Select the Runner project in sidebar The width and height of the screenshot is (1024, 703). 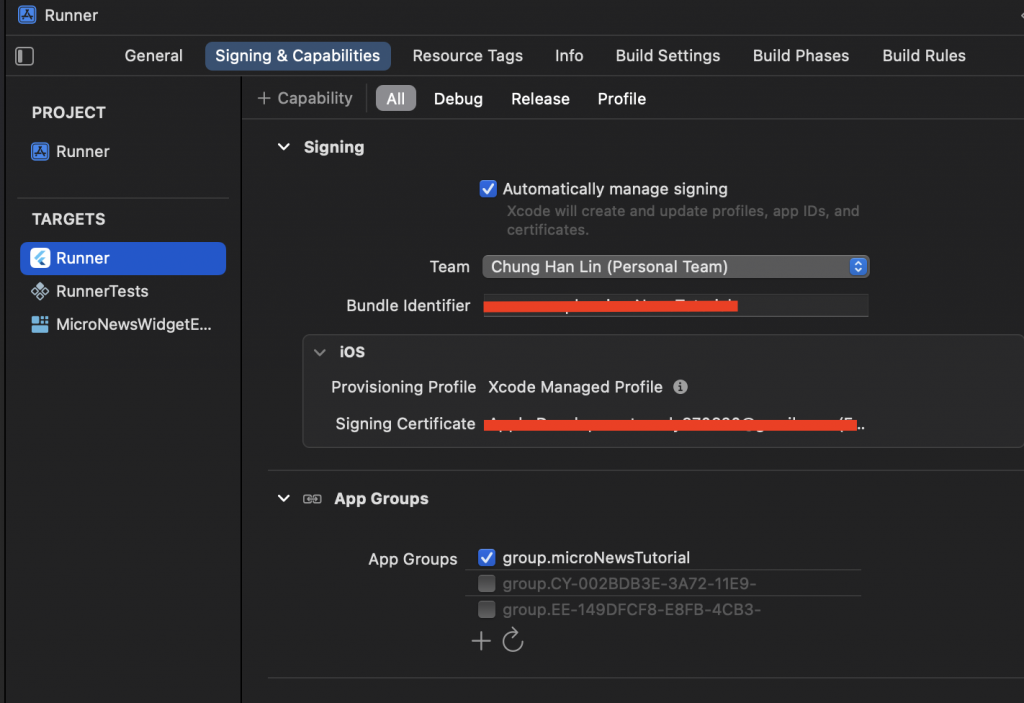(82, 152)
